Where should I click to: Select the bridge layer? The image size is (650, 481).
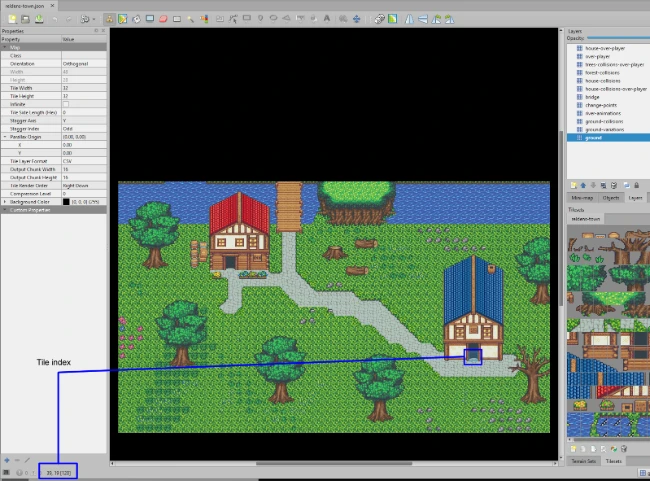[x=608, y=97]
